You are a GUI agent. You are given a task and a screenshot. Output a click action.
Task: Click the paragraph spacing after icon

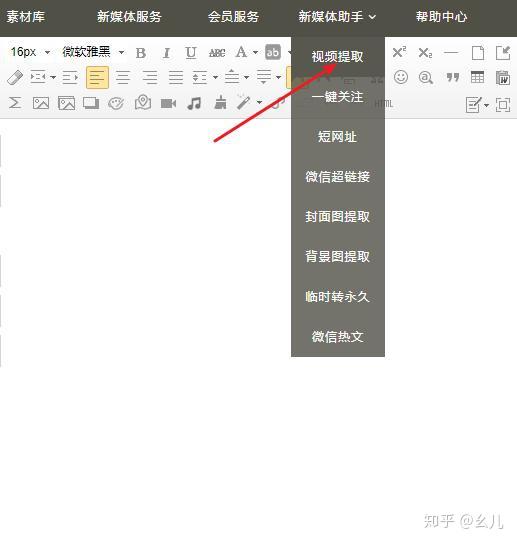tap(264, 77)
